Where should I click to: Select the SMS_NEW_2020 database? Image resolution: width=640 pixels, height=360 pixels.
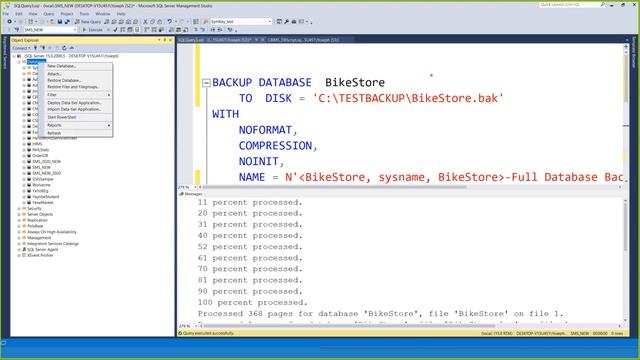click(x=47, y=173)
